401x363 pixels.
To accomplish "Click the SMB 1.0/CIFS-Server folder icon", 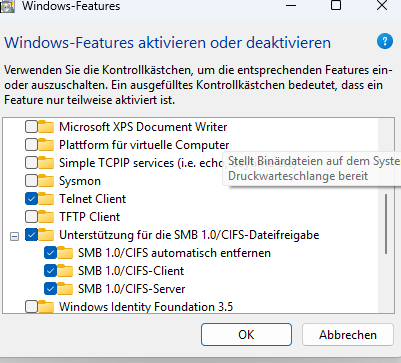I will click(65, 289).
